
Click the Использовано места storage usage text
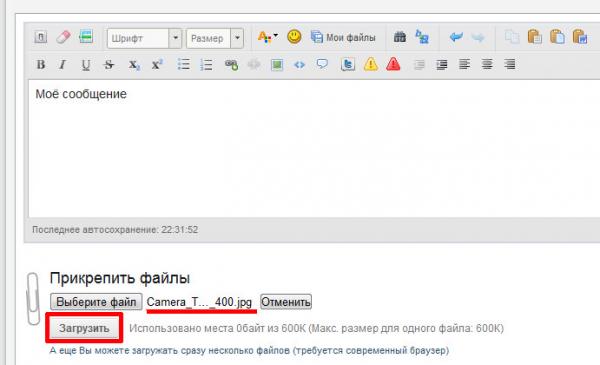tap(316, 328)
